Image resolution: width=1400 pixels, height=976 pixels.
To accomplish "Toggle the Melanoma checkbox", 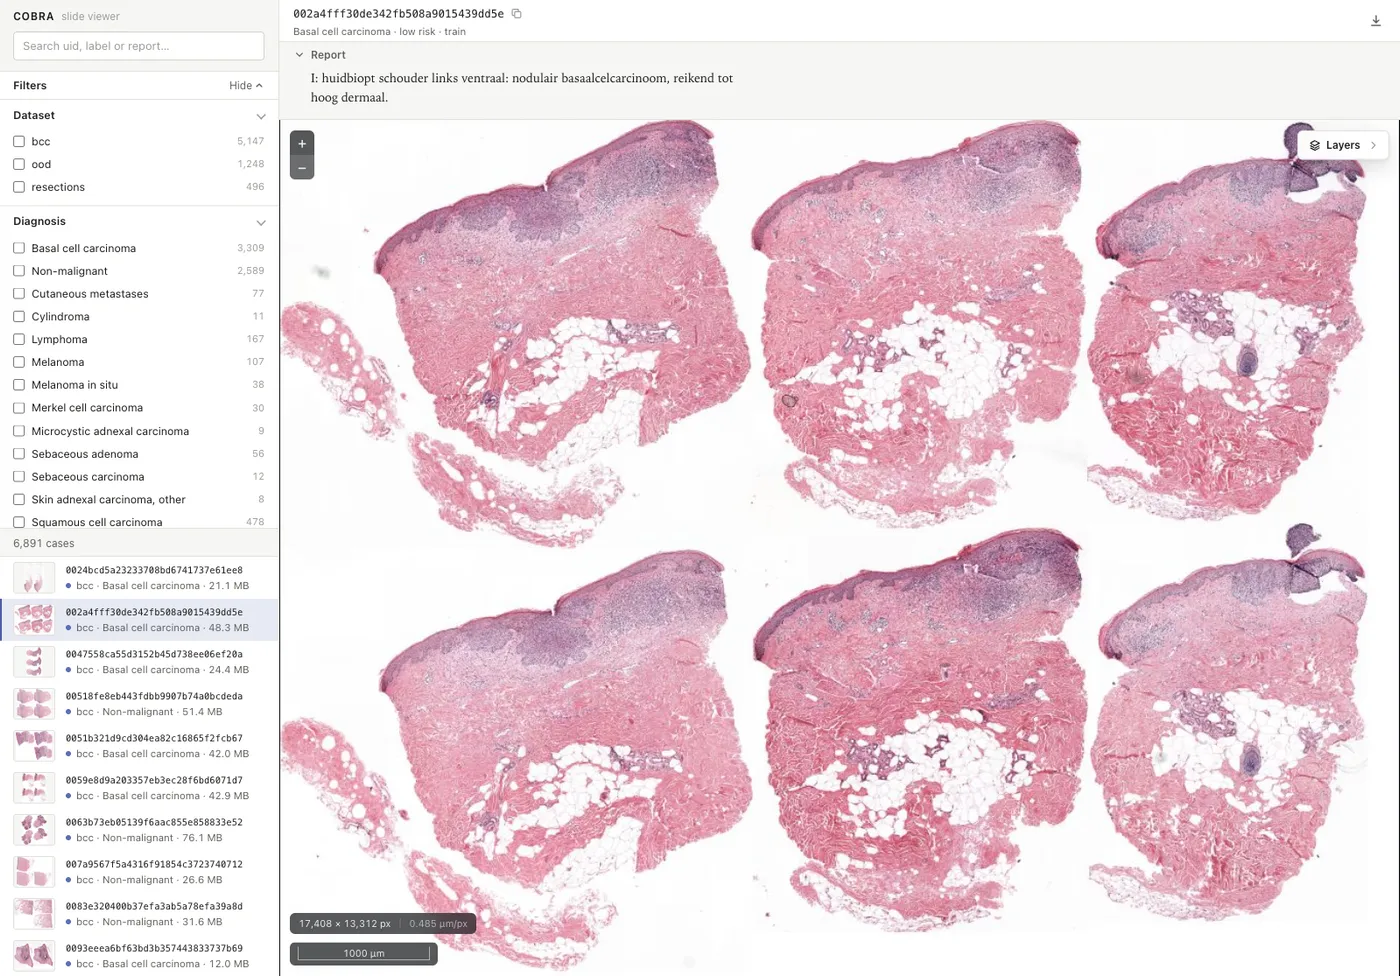I will (19, 362).
